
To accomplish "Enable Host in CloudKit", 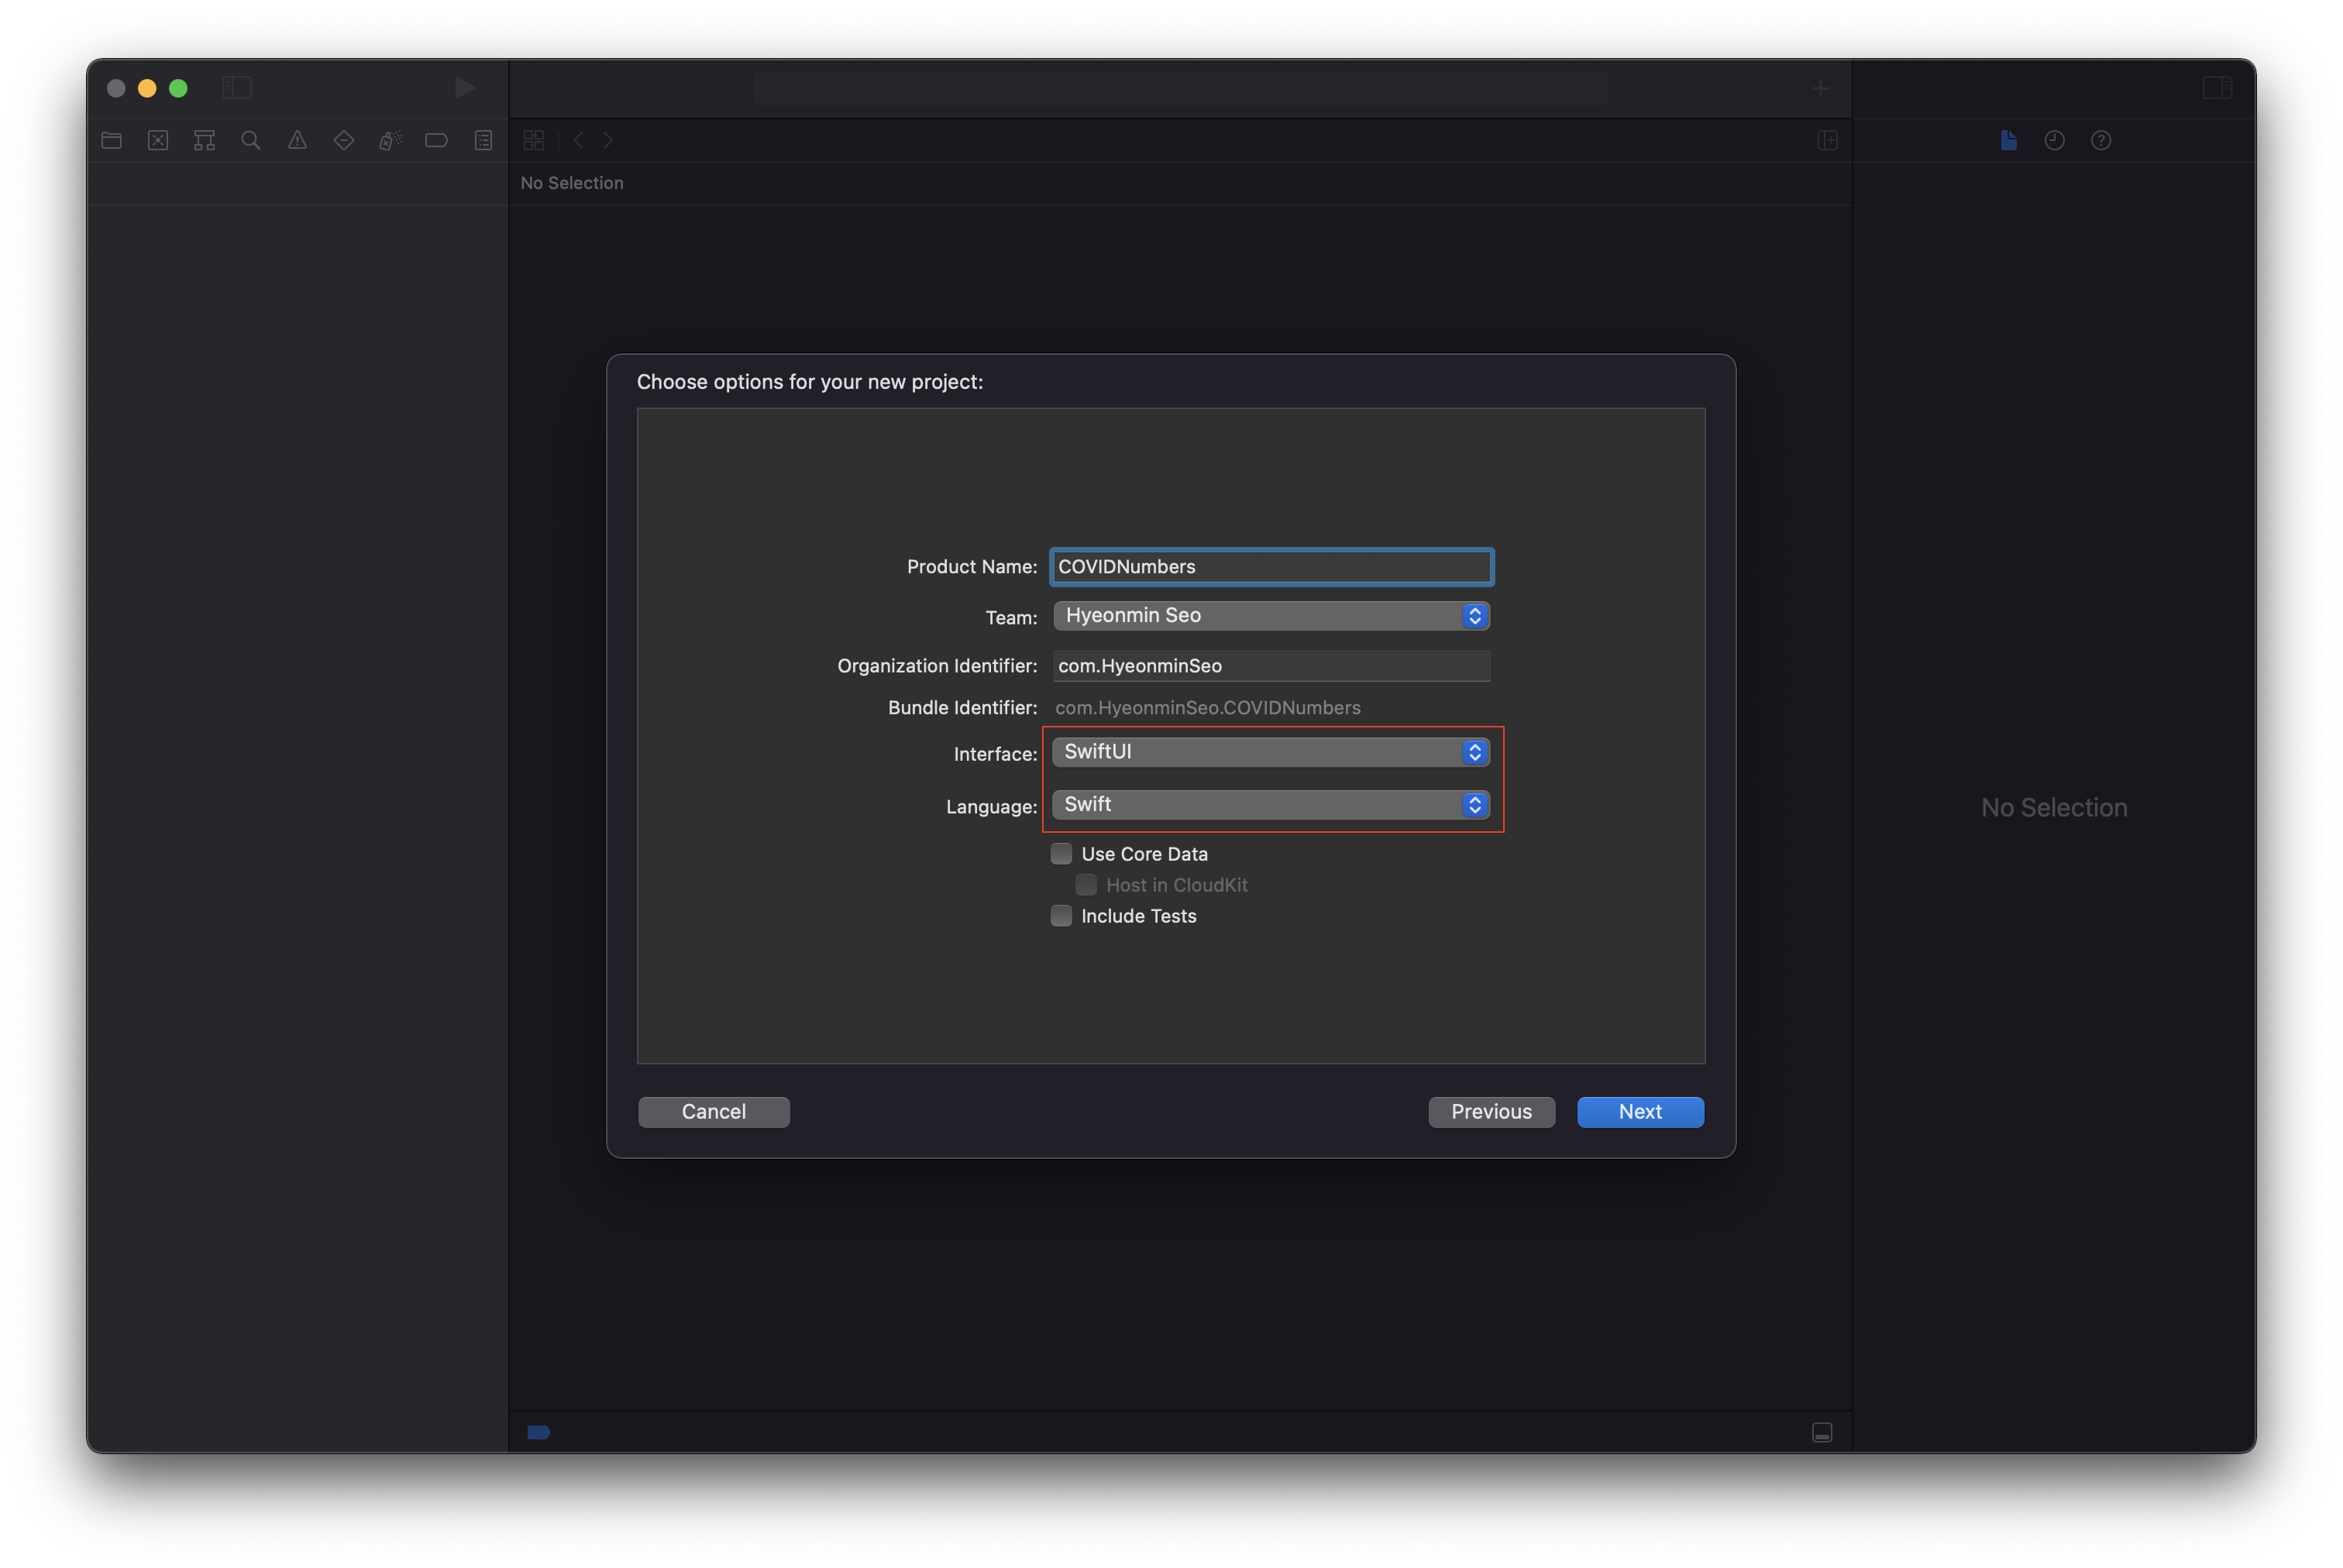I will pos(1085,884).
